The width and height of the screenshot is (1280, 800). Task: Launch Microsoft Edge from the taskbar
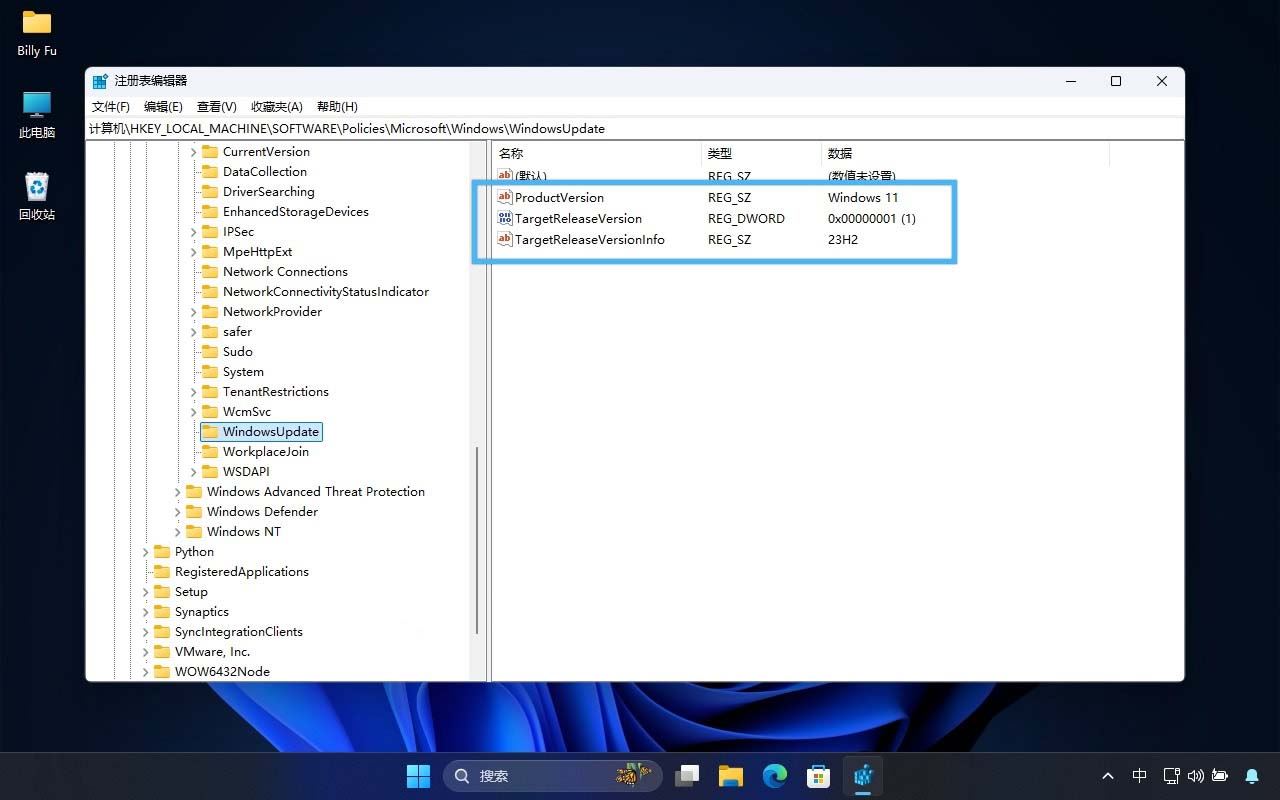tap(775, 775)
